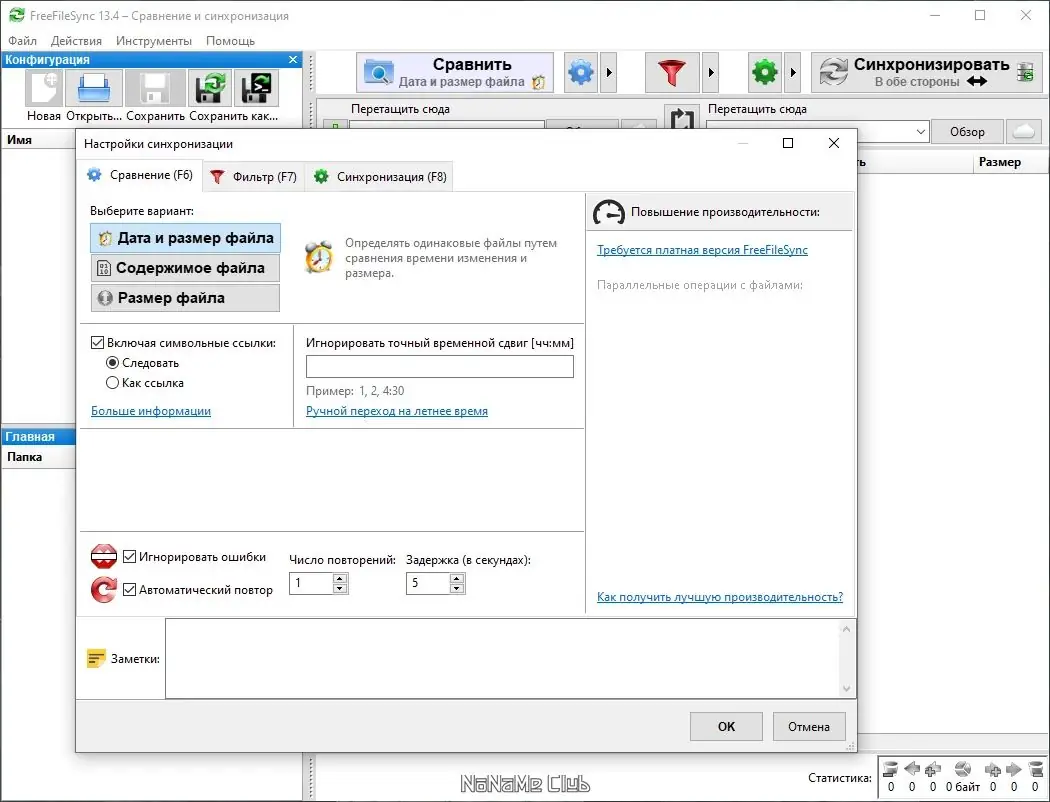
Task: Click the ignore errors red icon
Action: point(104,556)
